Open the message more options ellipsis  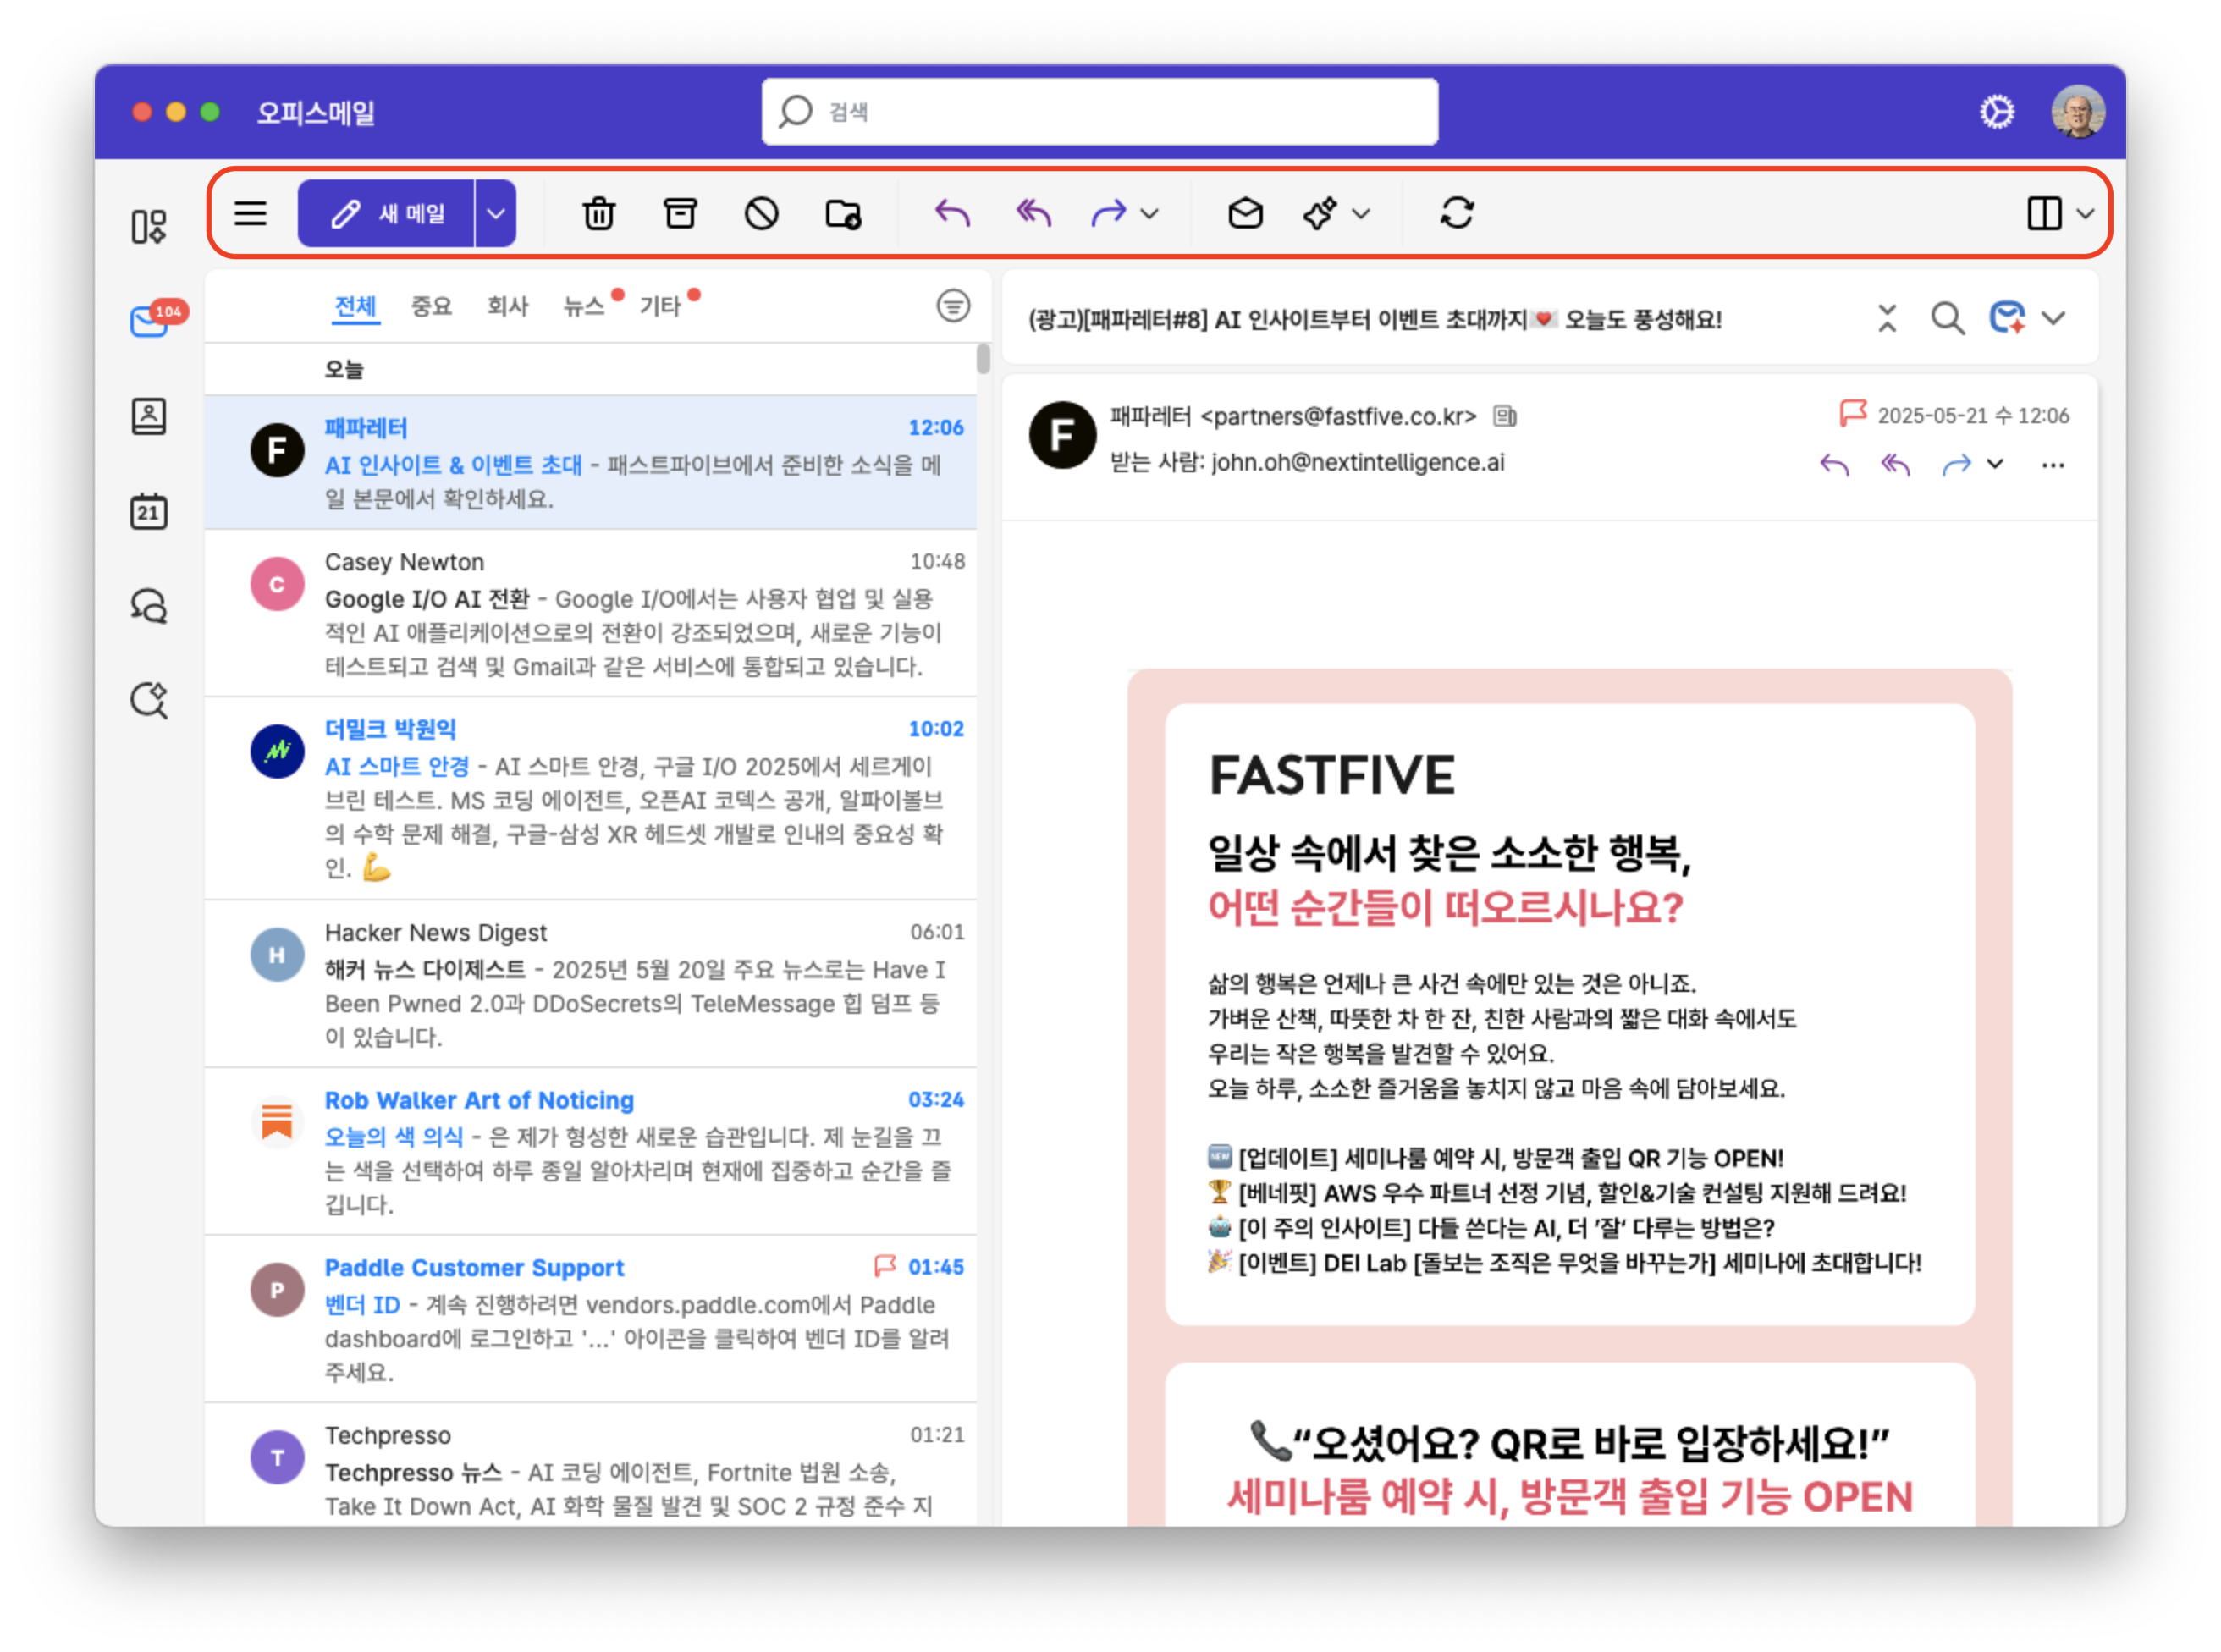[2052, 465]
